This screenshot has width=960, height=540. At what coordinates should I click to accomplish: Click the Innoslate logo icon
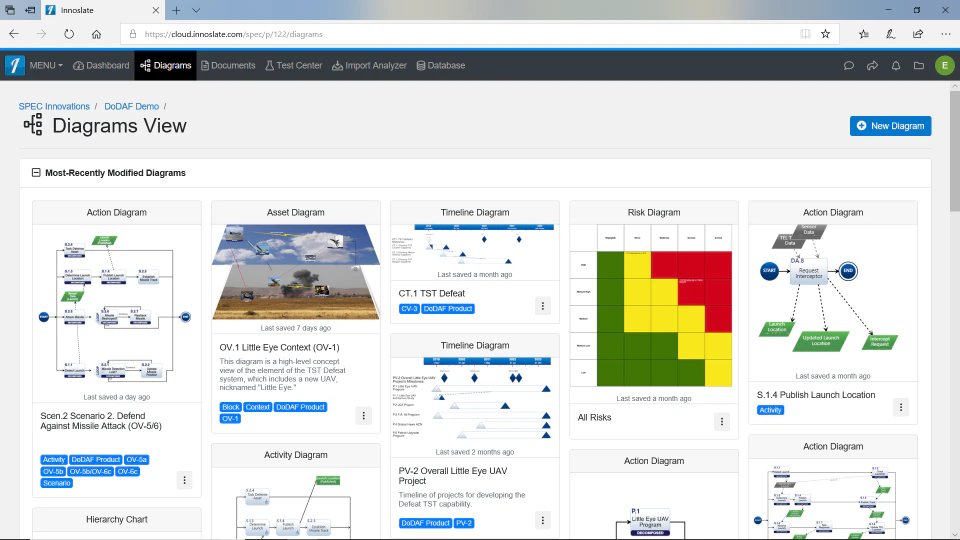[x=15, y=66]
